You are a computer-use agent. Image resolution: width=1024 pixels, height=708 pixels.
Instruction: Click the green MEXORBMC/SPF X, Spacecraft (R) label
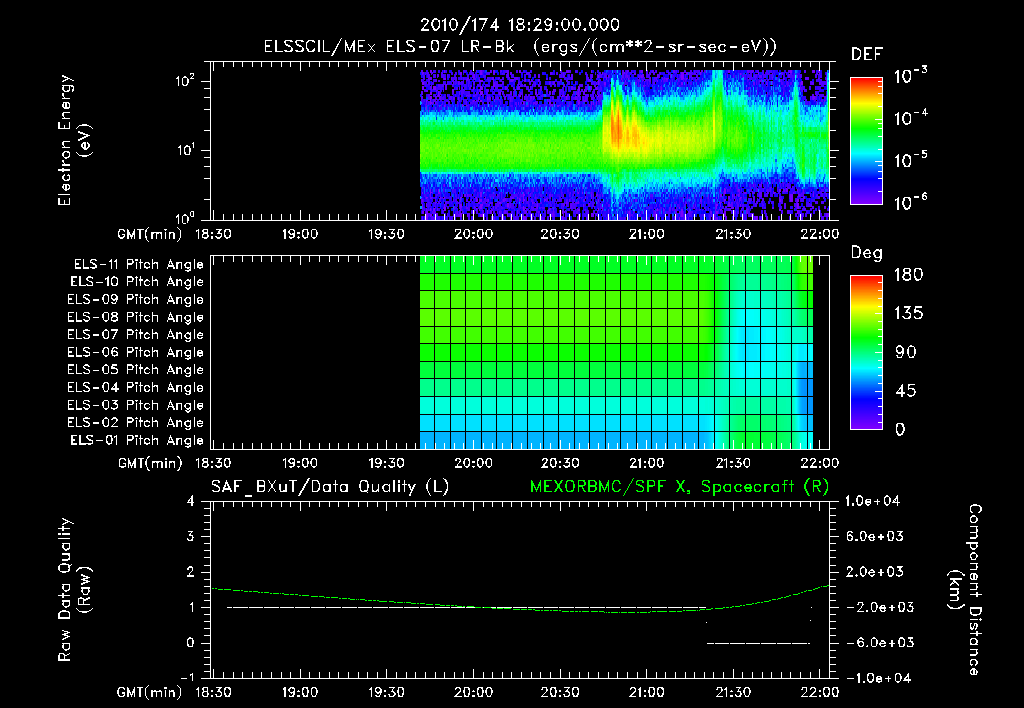(679, 487)
